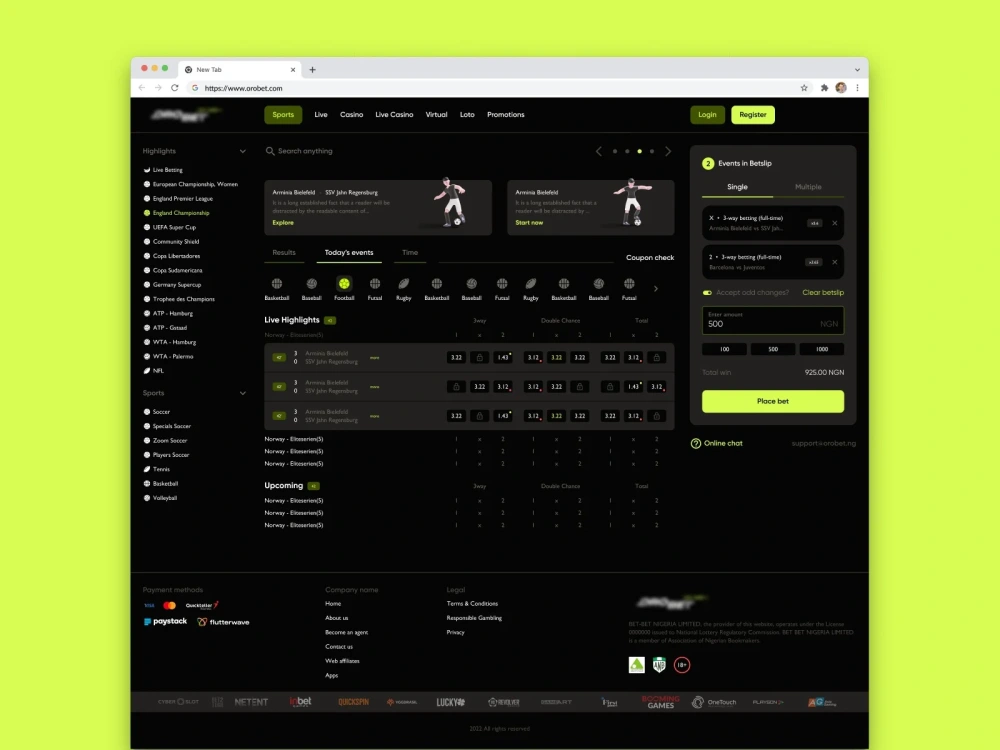Select the active highlighted carousel dot
This screenshot has height=750, width=1000.
tap(640, 151)
